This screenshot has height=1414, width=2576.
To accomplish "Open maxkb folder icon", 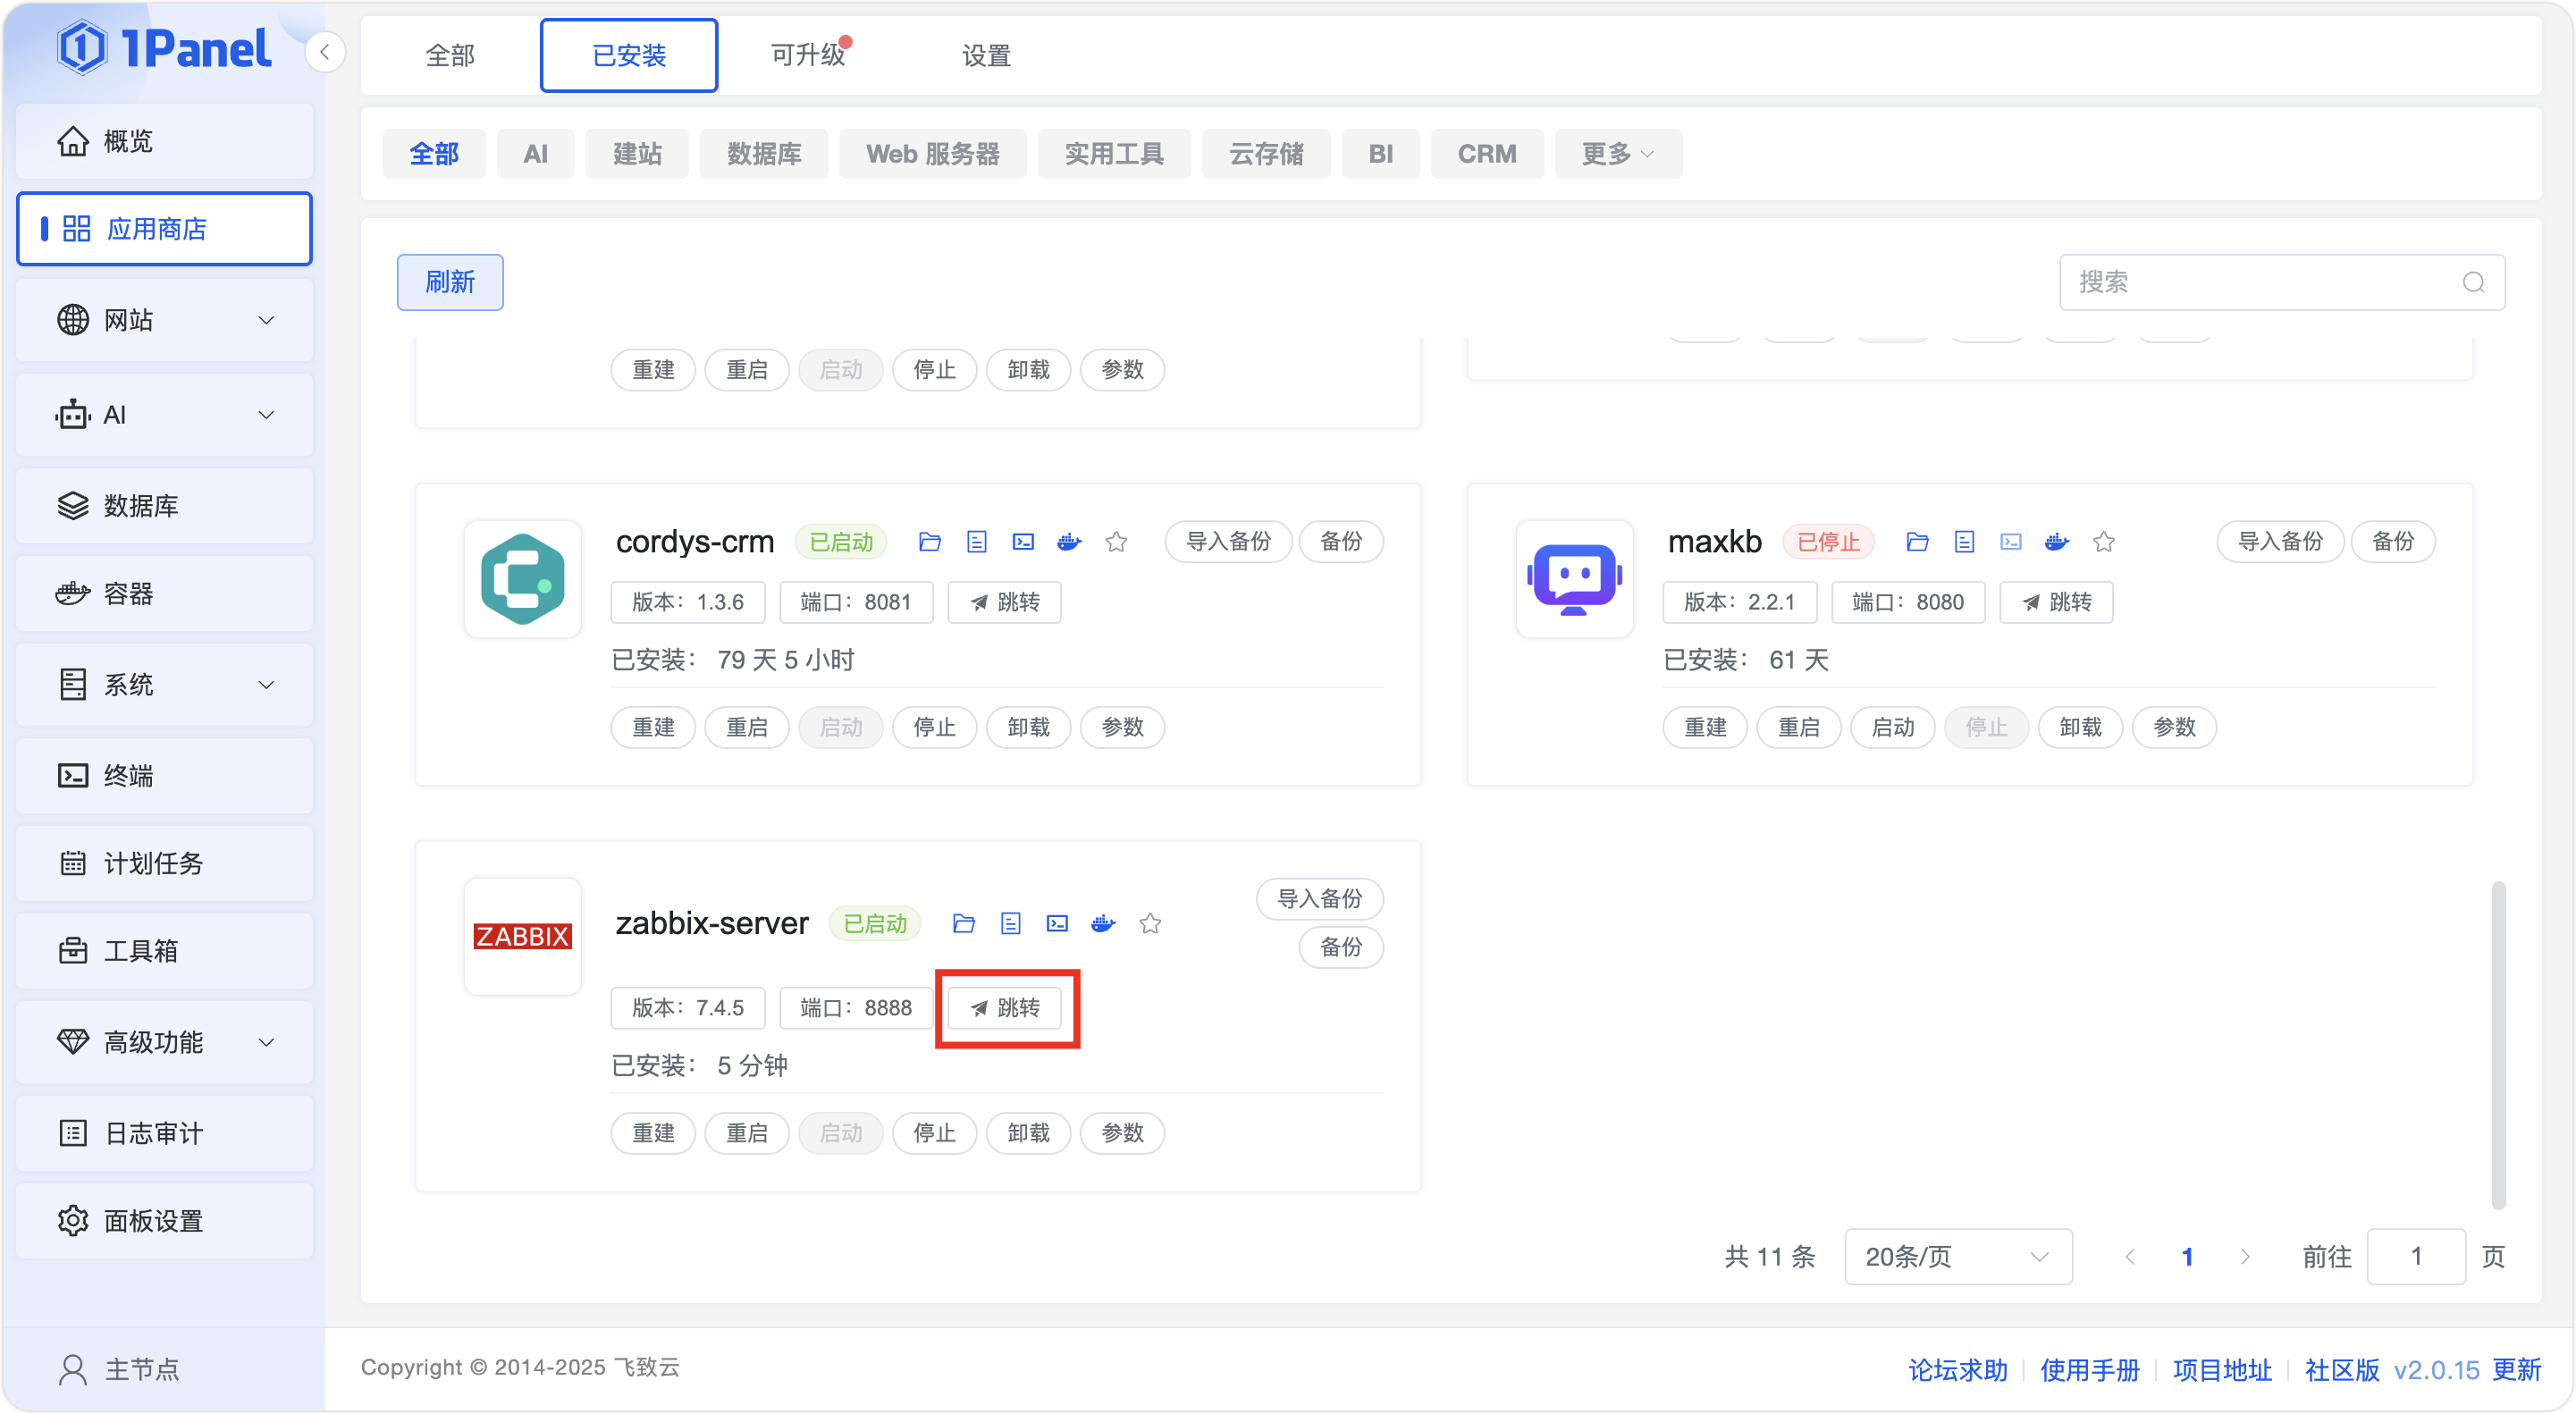I will point(1917,542).
